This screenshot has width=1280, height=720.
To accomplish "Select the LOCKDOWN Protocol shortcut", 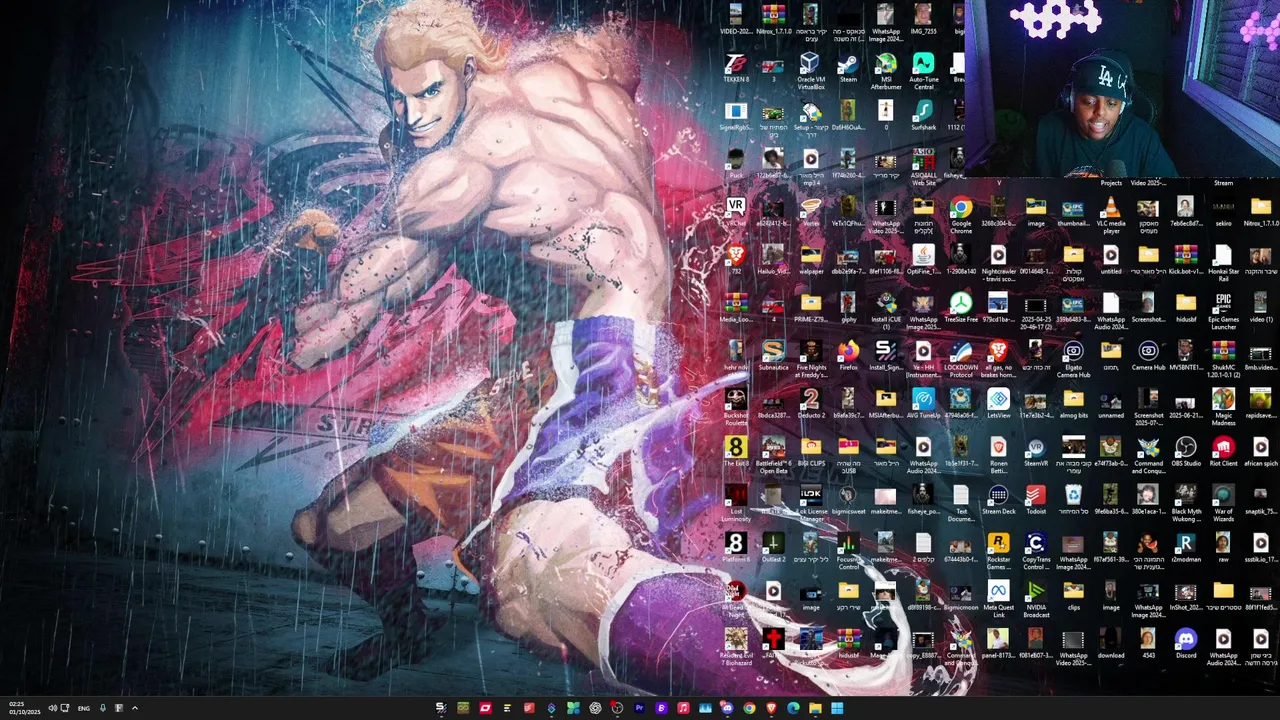I will click(x=960, y=359).
